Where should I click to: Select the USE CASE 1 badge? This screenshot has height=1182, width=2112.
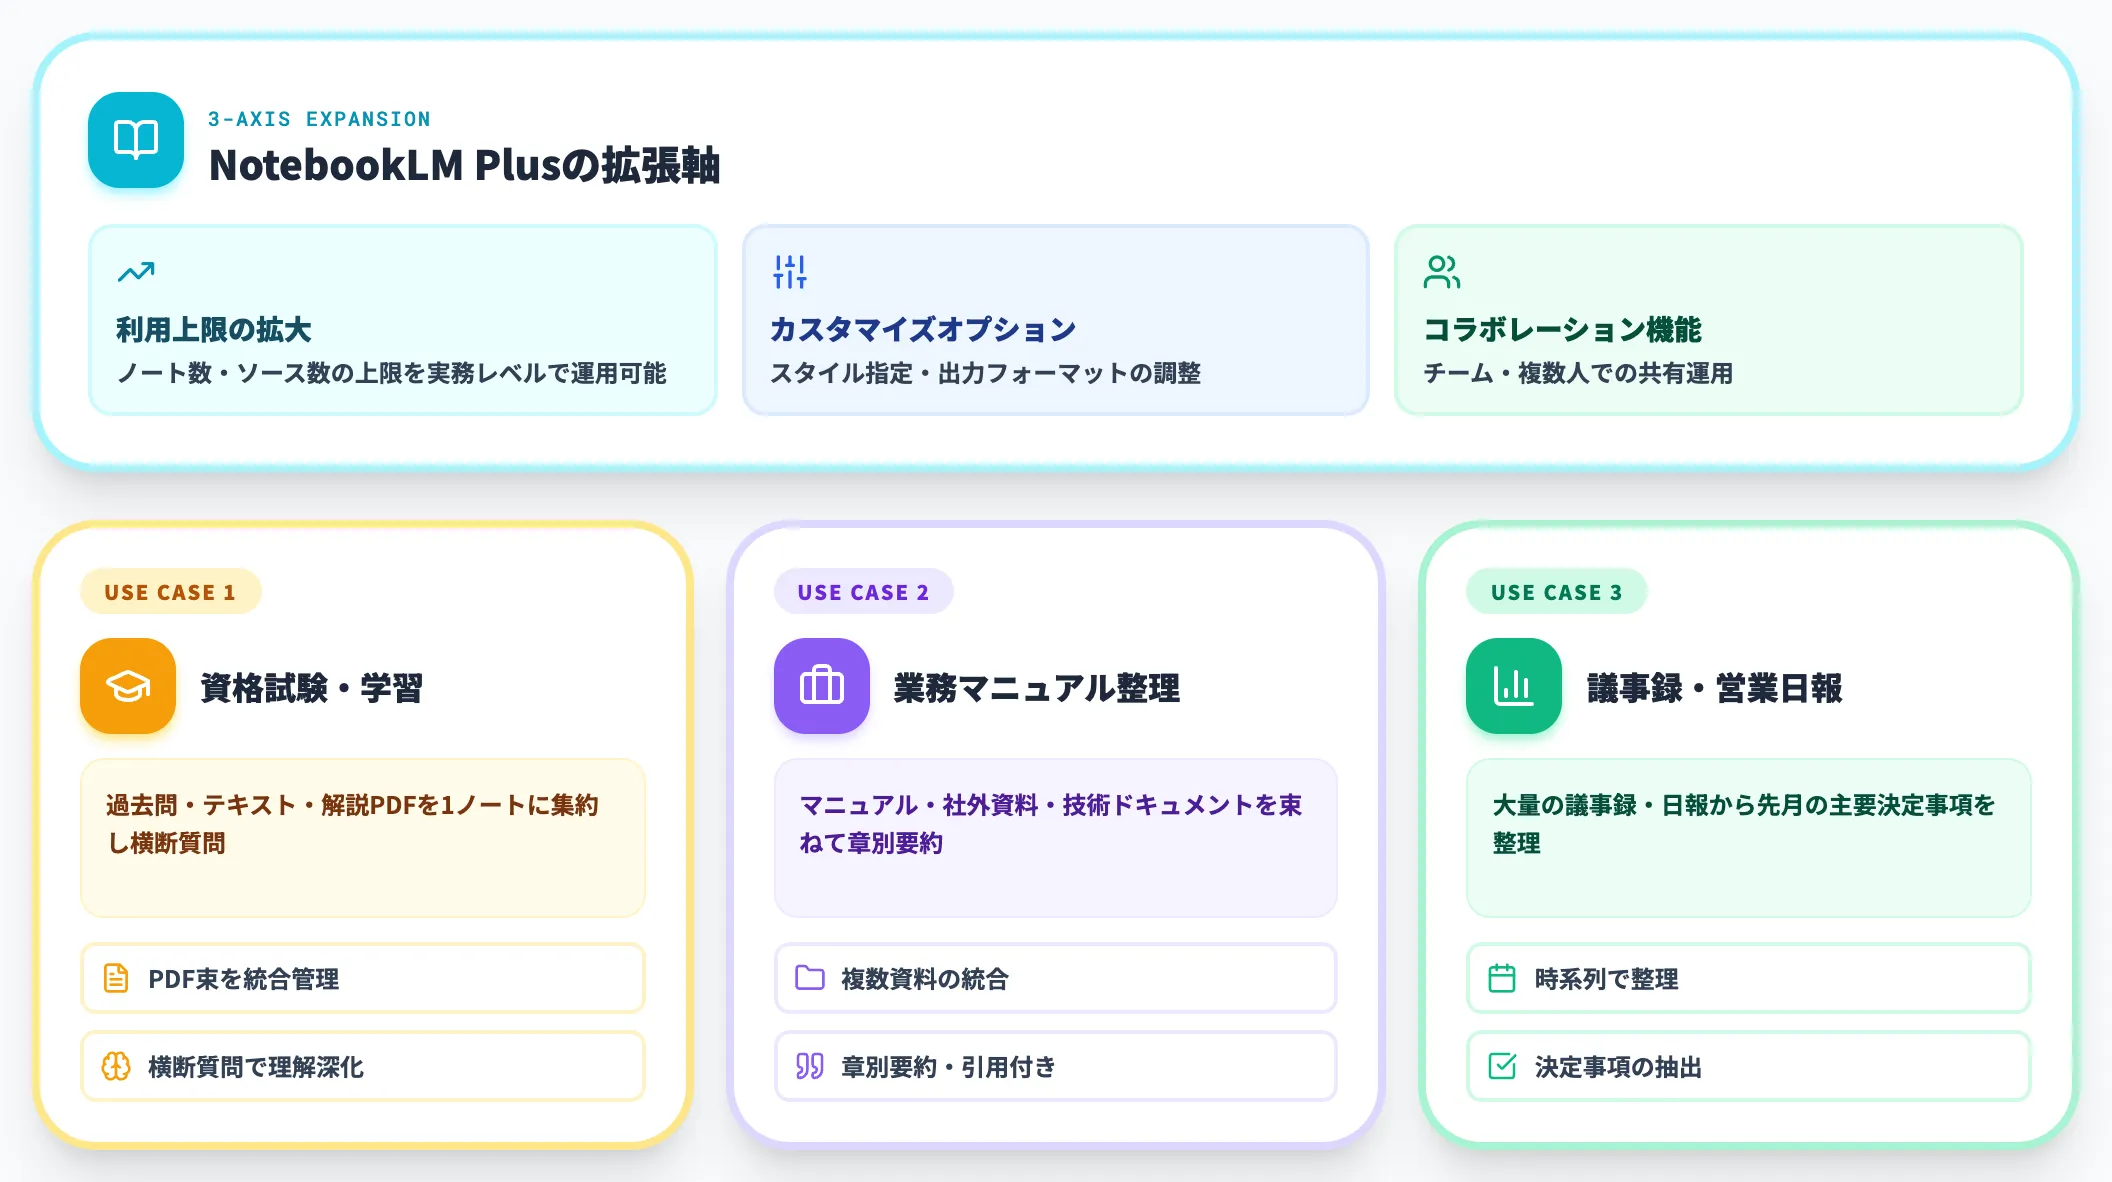pyautogui.click(x=171, y=592)
